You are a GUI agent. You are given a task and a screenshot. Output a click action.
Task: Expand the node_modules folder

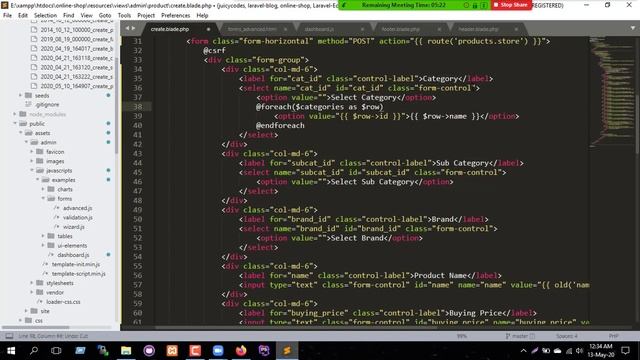[x=15, y=114]
